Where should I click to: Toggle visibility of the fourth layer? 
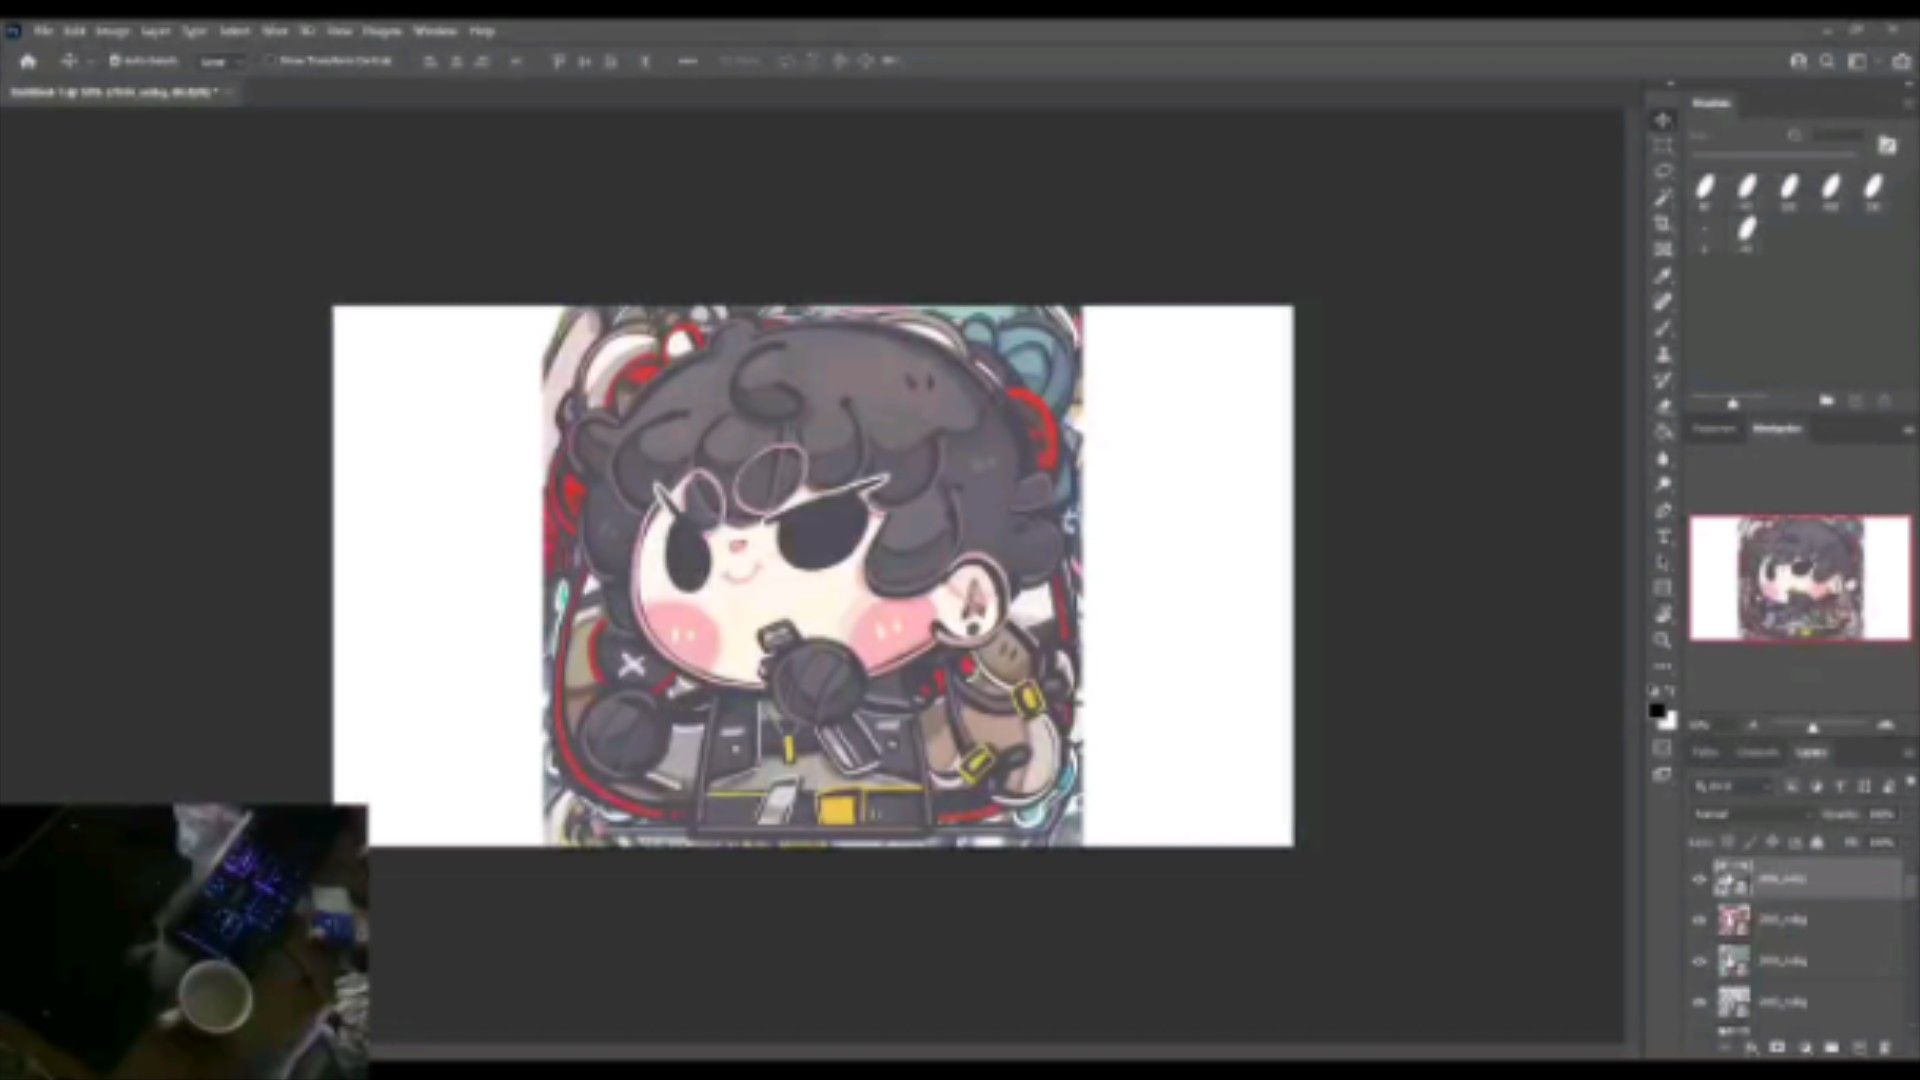click(1699, 1001)
